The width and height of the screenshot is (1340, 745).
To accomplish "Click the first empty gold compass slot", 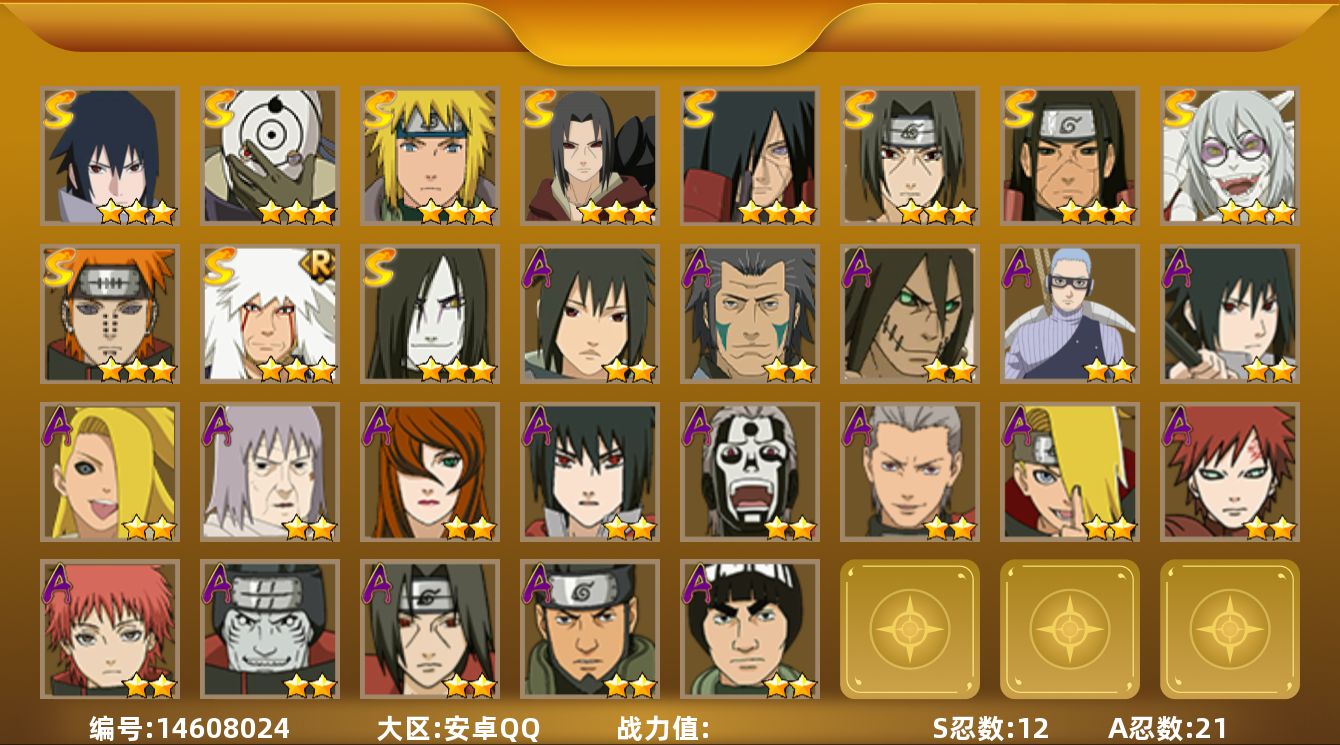I will pos(910,629).
